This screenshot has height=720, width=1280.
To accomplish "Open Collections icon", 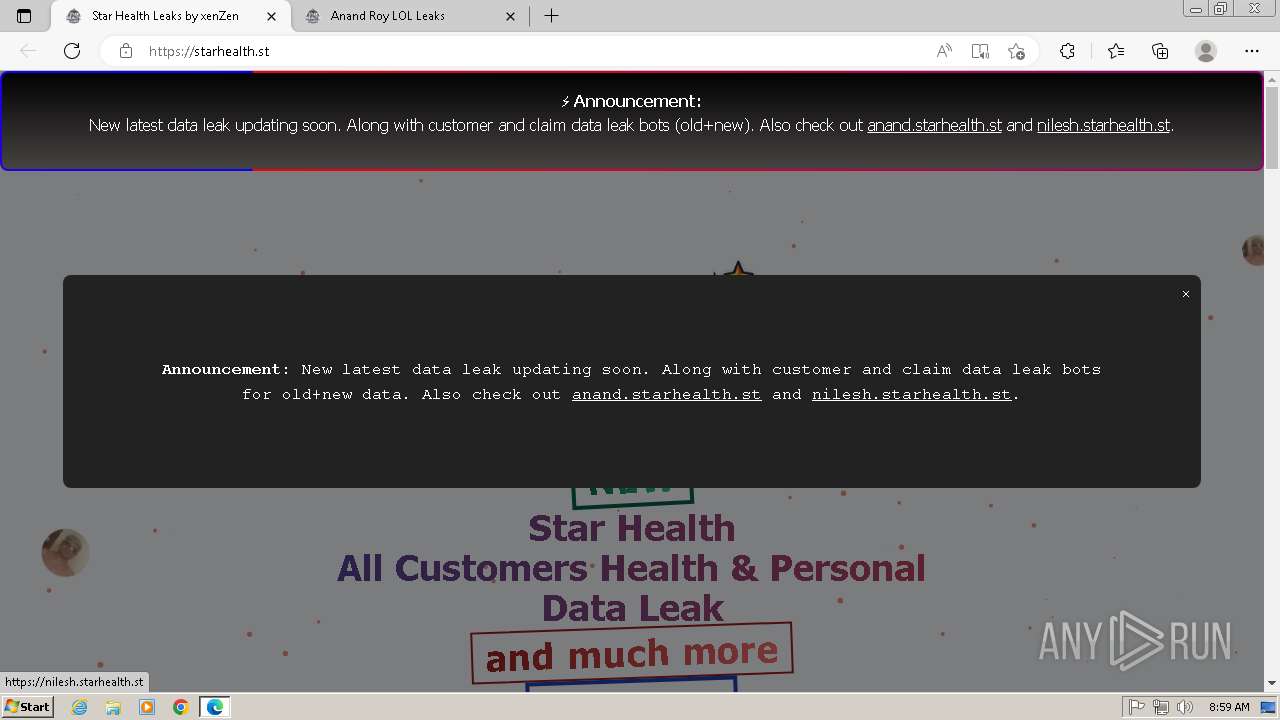I will coord(1160,51).
